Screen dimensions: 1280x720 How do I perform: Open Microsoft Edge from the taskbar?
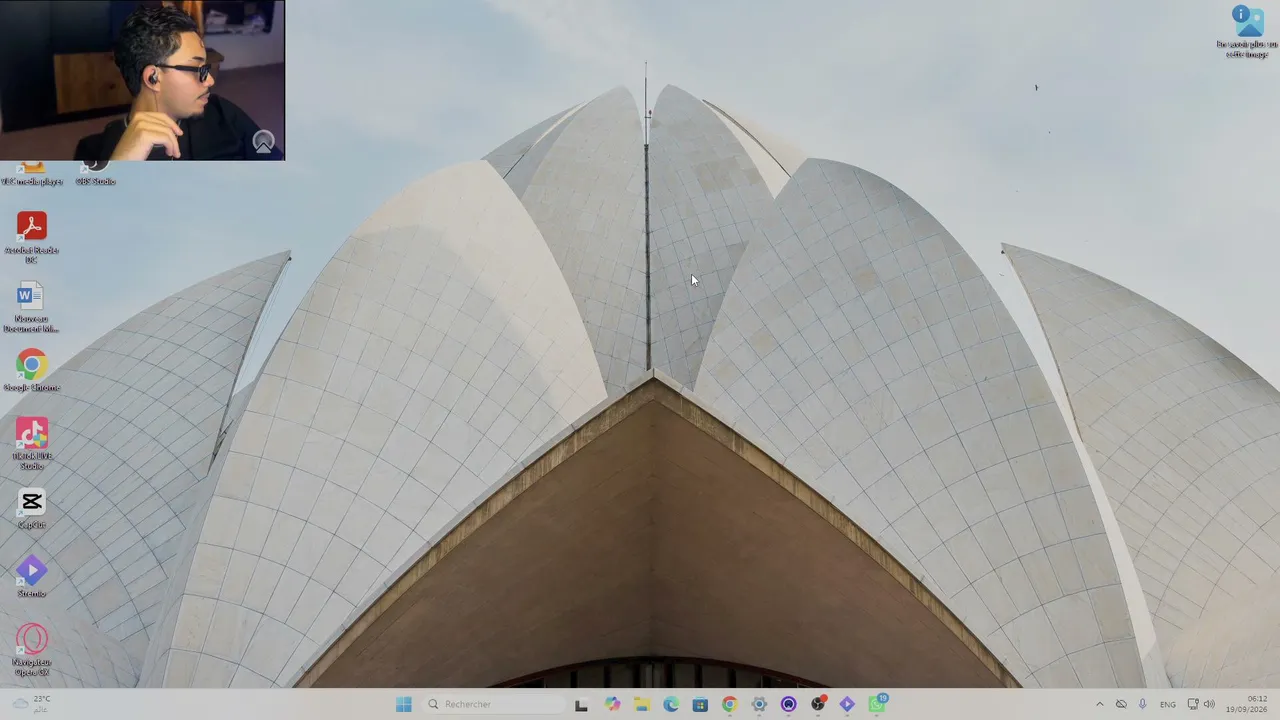tap(671, 704)
